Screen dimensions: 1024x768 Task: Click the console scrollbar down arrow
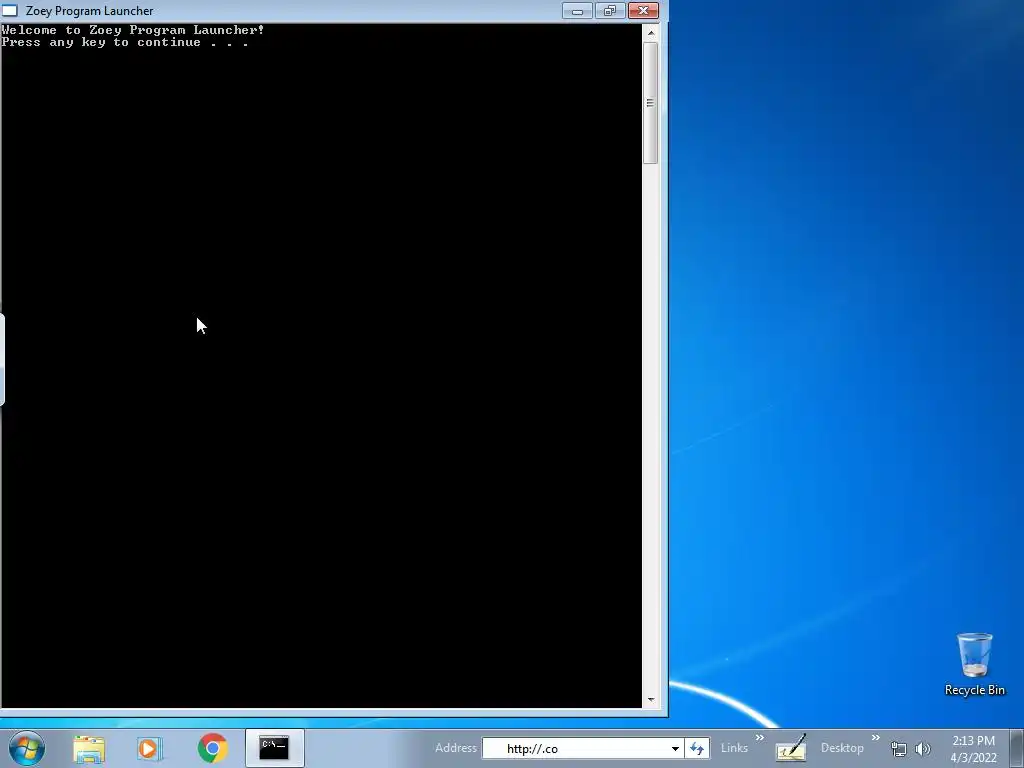pyautogui.click(x=650, y=700)
